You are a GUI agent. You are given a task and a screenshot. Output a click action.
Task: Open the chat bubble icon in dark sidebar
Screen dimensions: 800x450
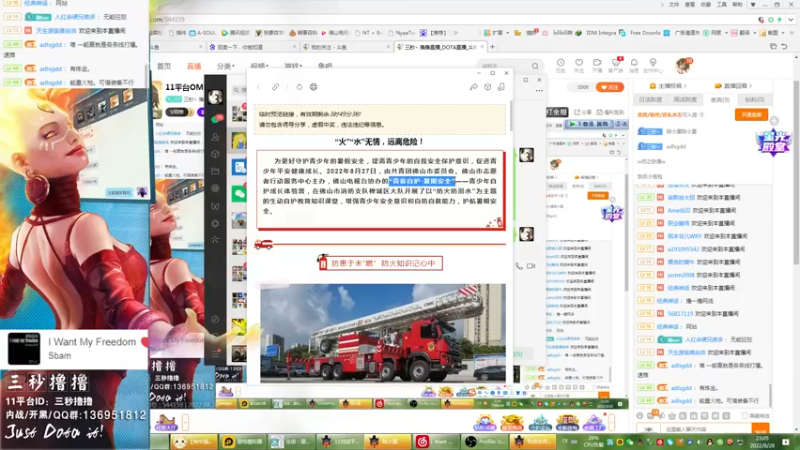(216, 119)
